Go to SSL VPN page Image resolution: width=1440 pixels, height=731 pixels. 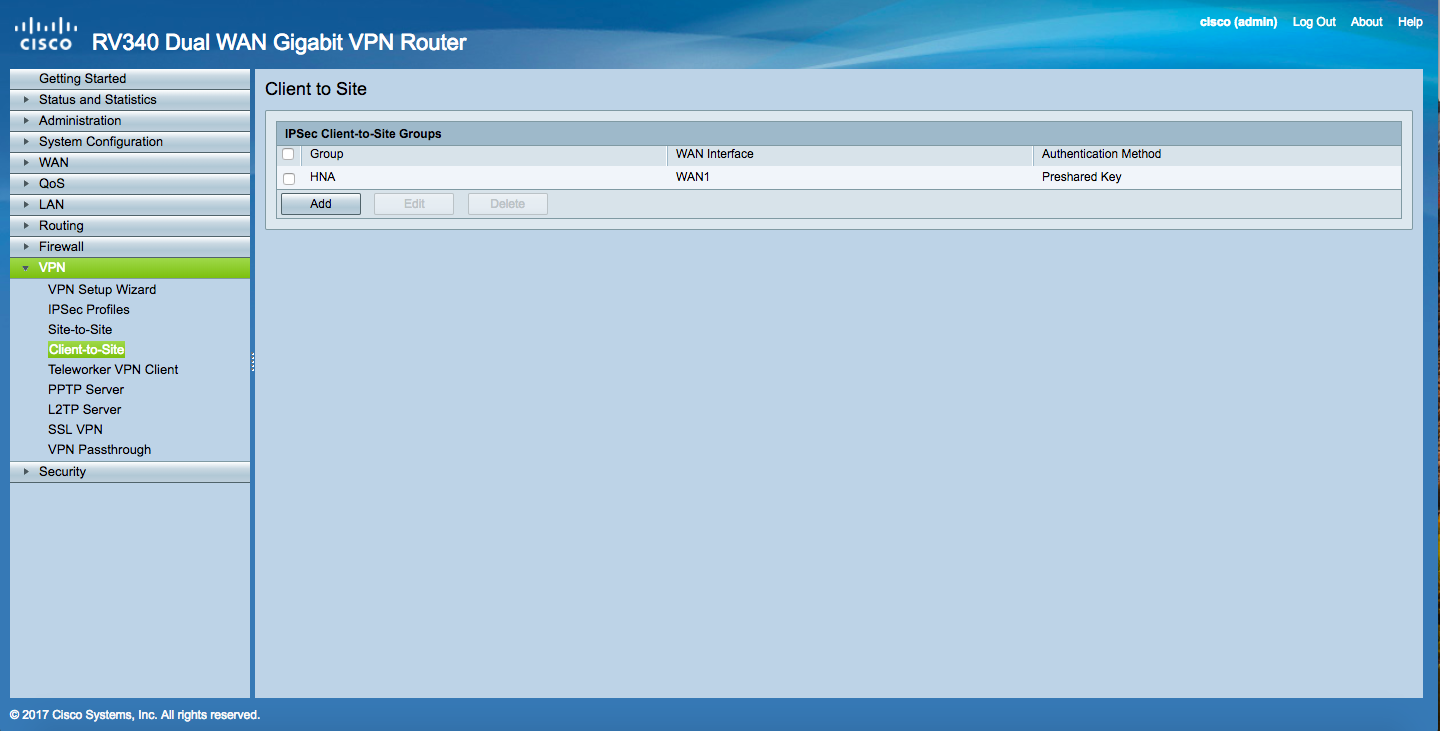tap(75, 429)
